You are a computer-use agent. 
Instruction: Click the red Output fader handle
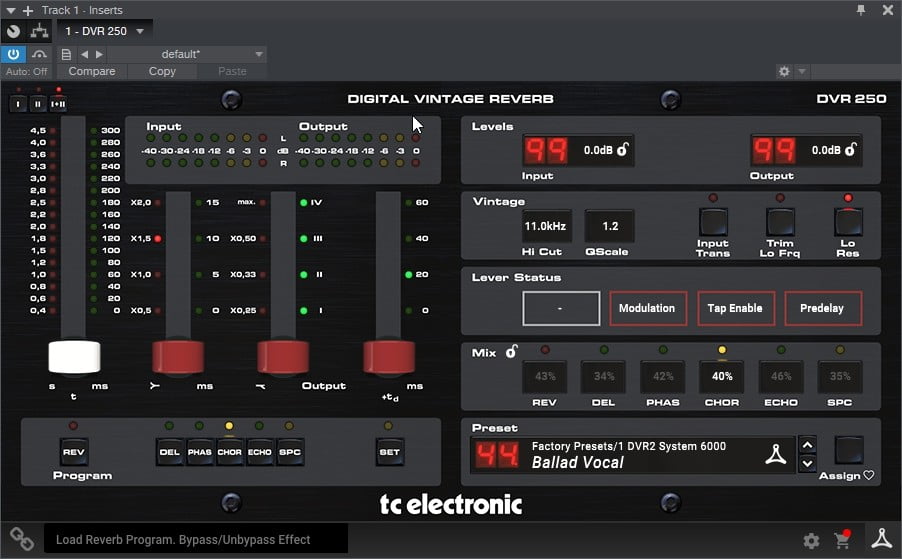[283, 357]
